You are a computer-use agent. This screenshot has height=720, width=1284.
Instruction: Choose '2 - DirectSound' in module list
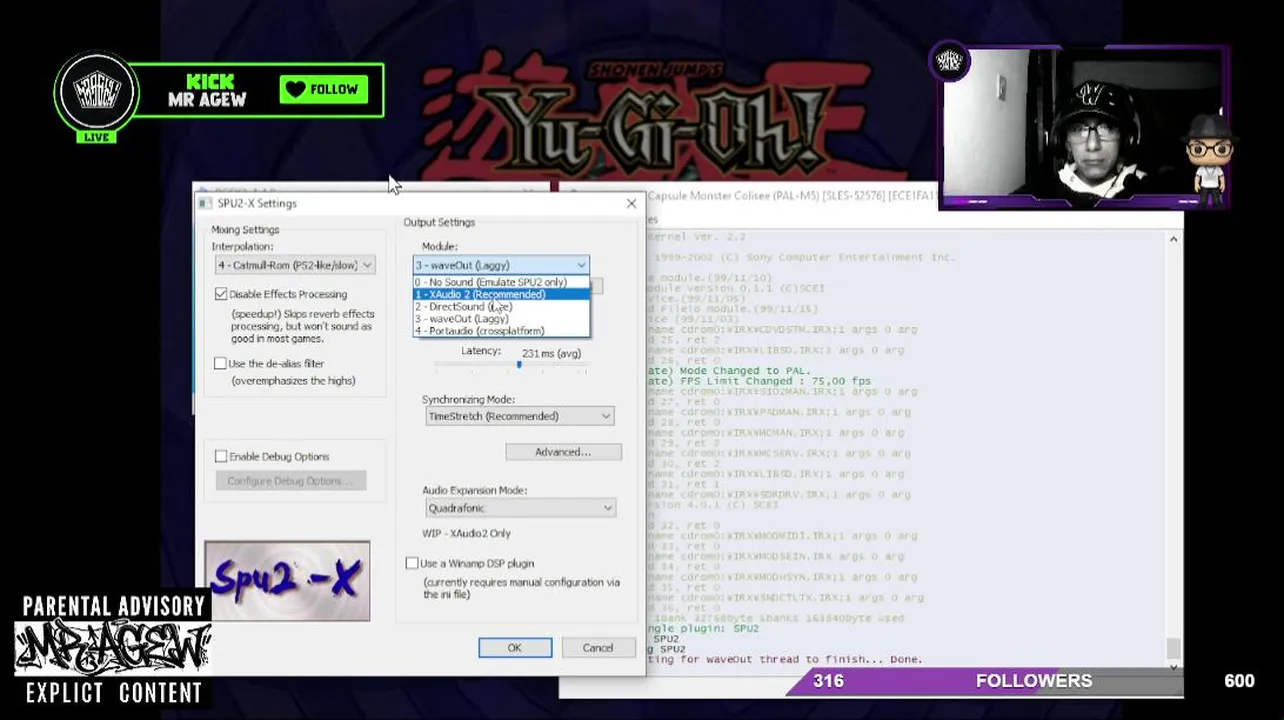pos(501,306)
